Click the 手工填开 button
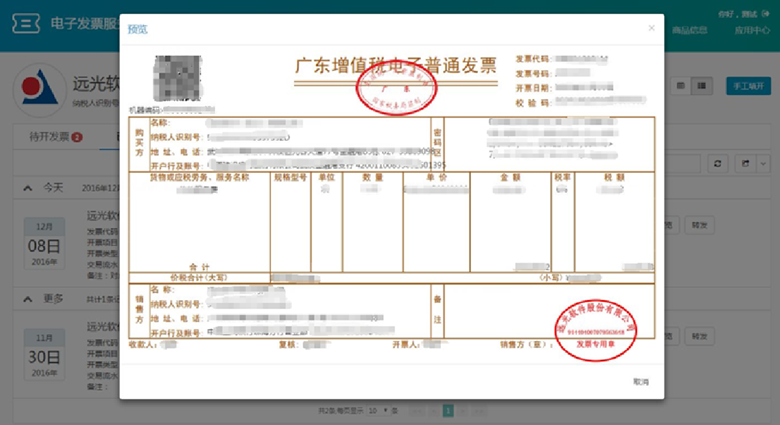780x425 pixels. pos(748,87)
